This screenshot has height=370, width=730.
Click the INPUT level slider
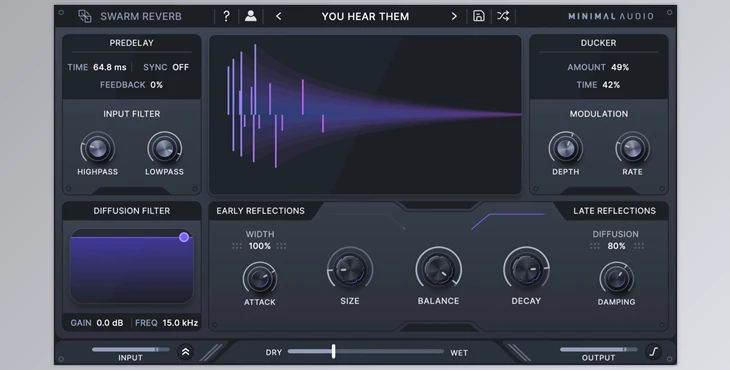131,350
